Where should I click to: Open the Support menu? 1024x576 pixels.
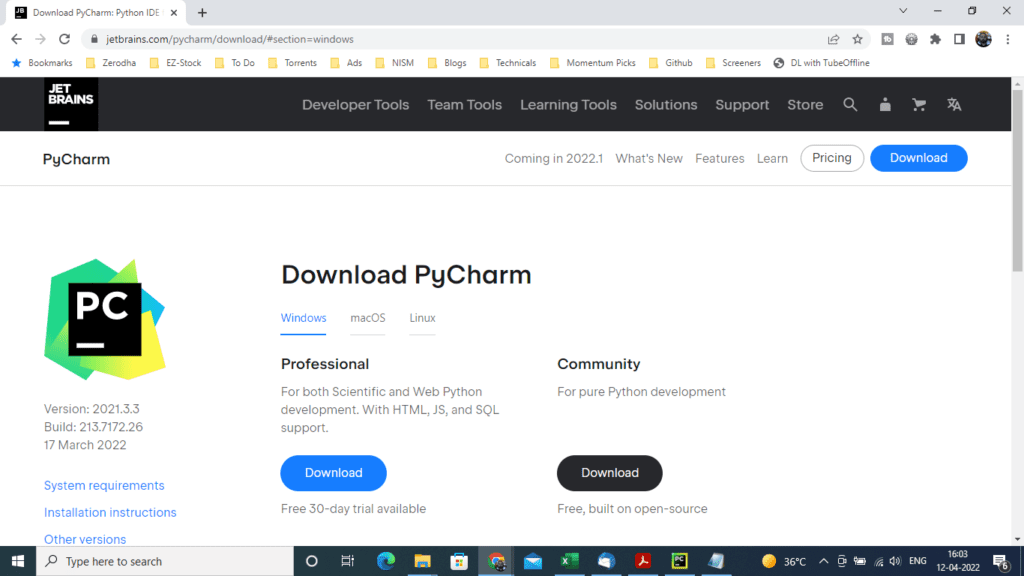[x=742, y=104]
